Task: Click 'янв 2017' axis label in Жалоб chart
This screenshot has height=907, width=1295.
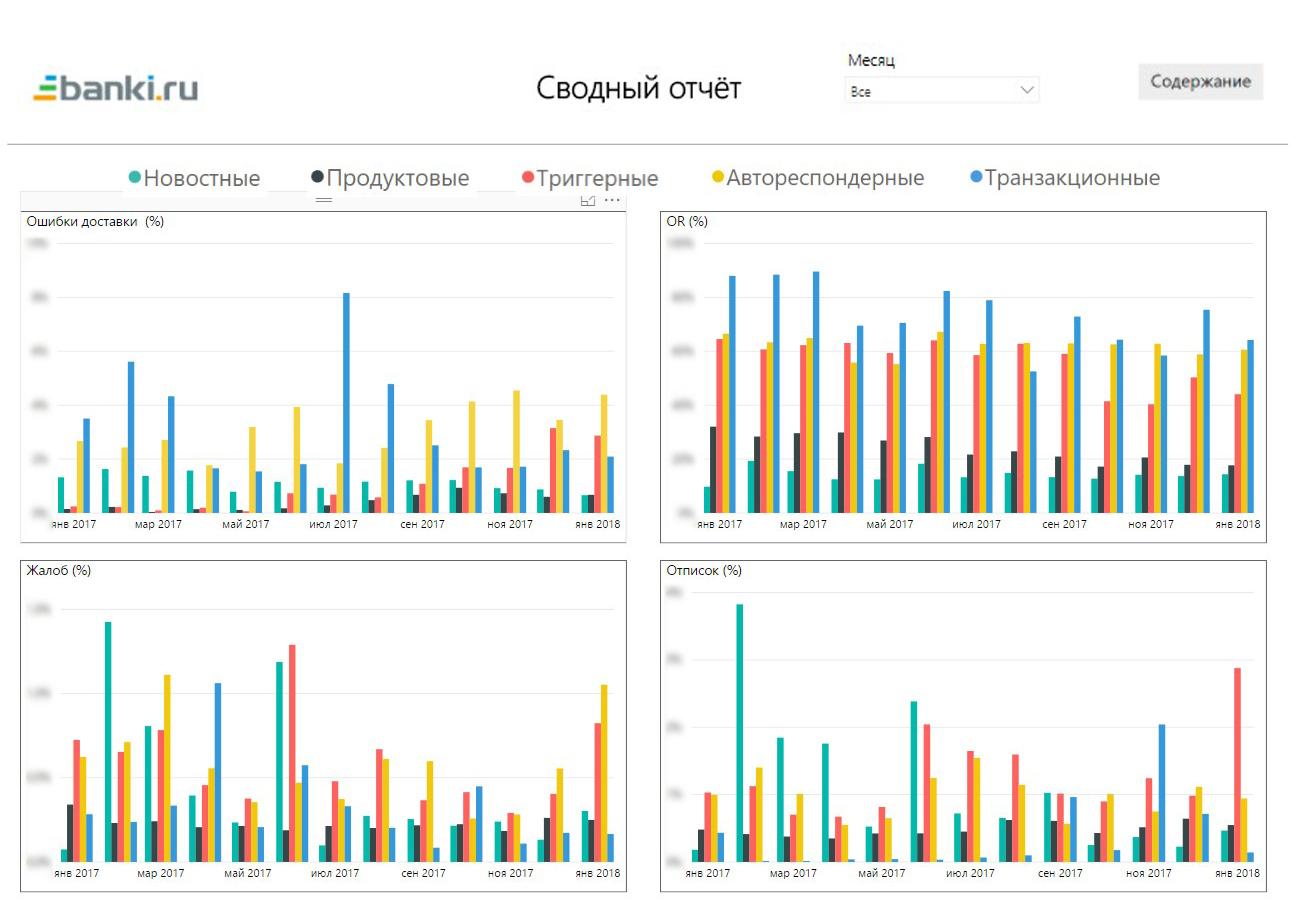Action: click(x=76, y=873)
